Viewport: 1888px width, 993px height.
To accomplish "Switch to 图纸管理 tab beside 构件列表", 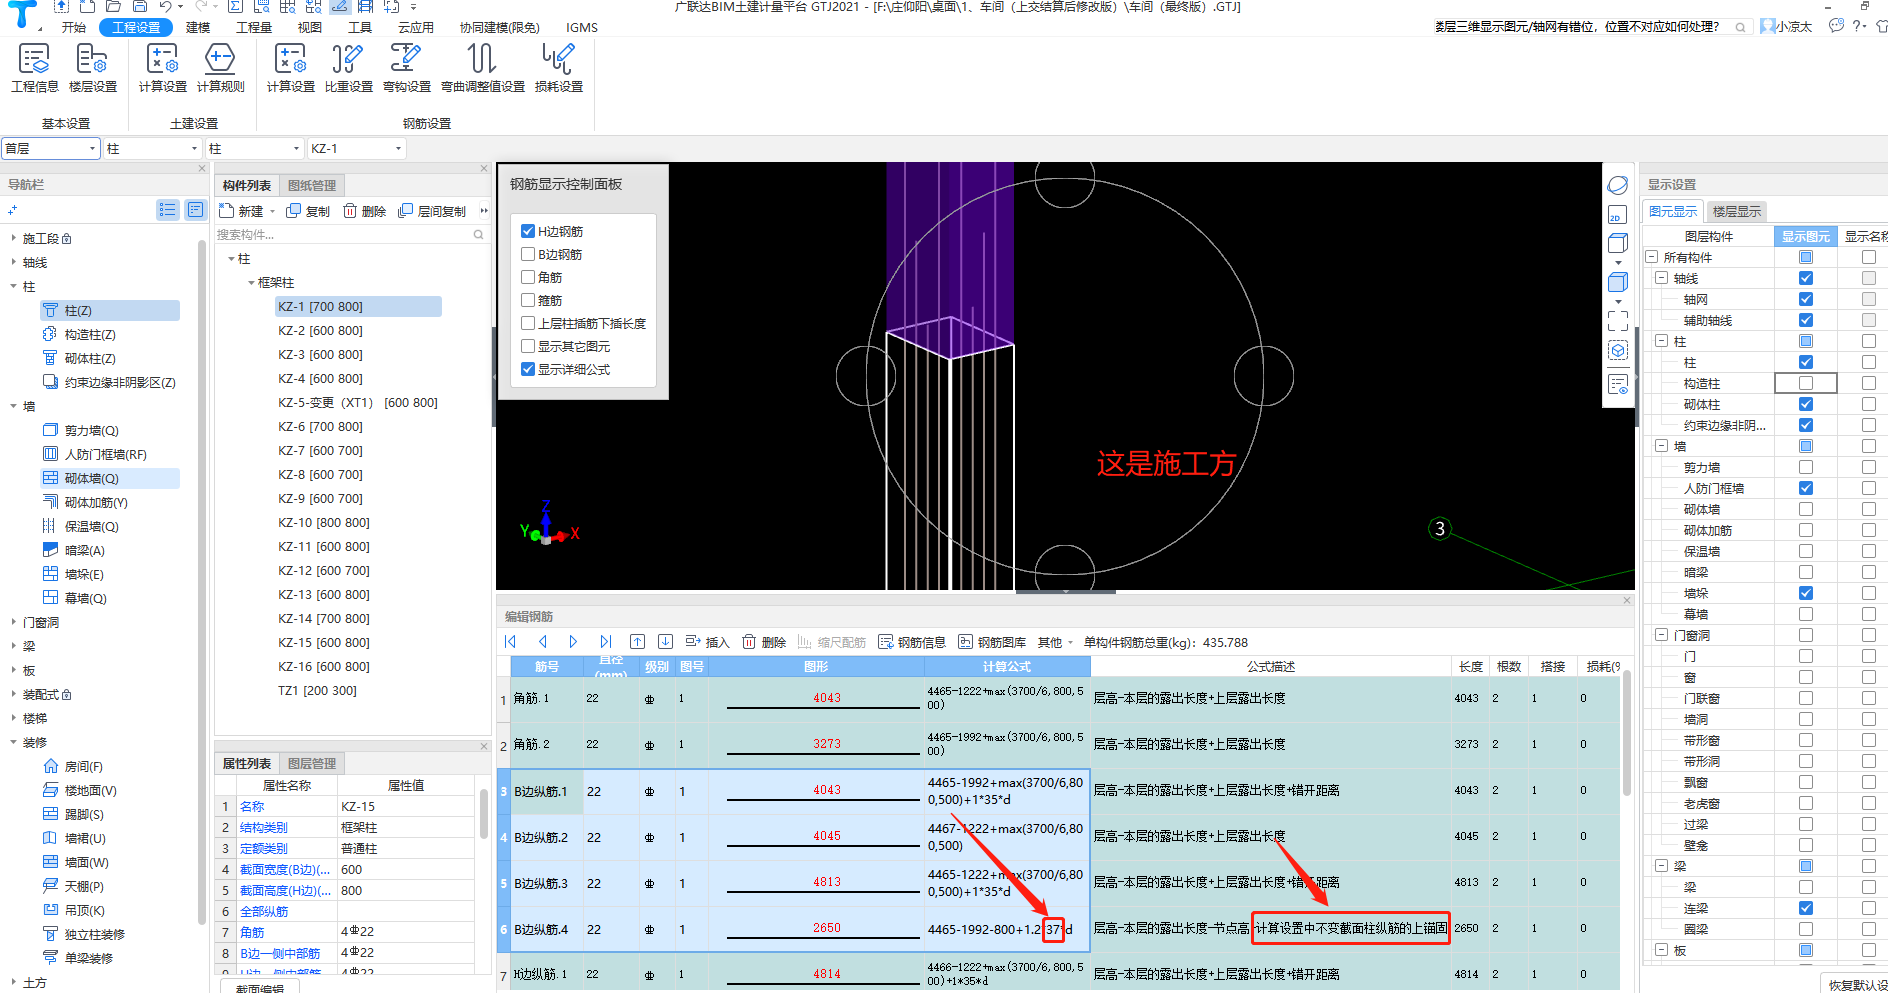I will 312,185.
